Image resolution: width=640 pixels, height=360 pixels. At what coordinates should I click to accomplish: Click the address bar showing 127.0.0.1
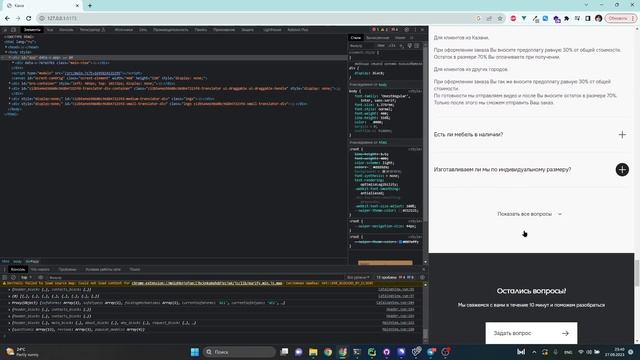click(x=257, y=18)
